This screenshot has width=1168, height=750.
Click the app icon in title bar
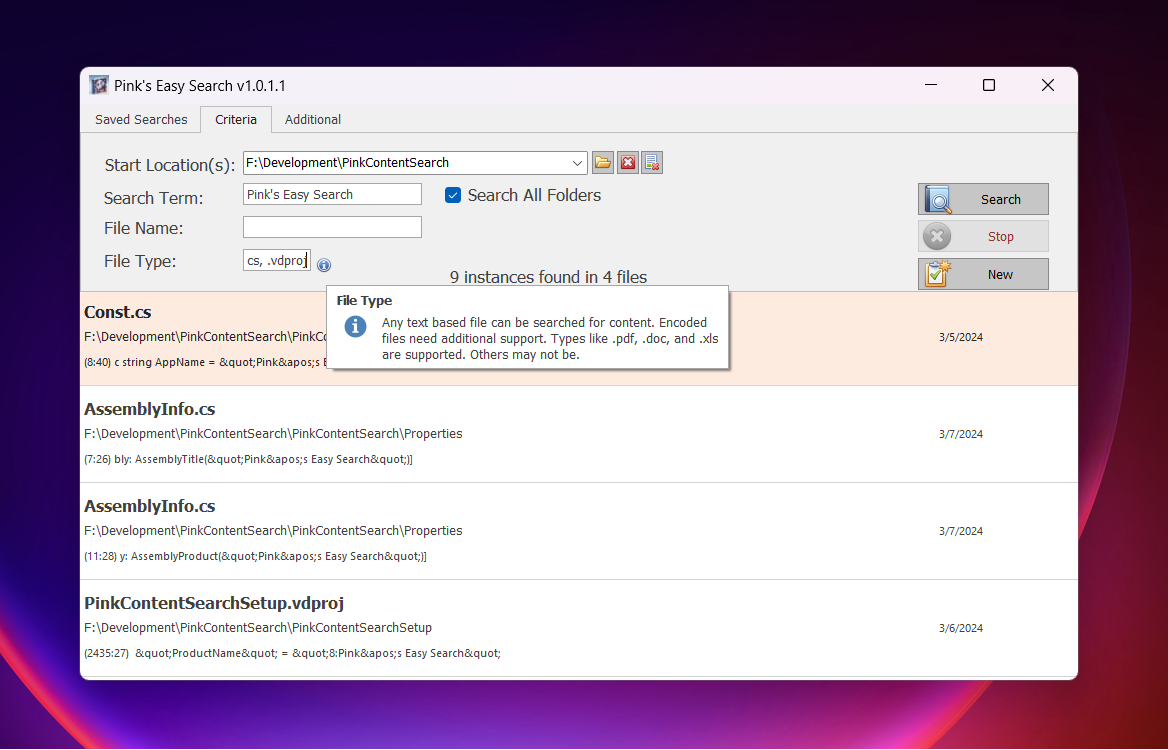pyautogui.click(x=99, y=86)
